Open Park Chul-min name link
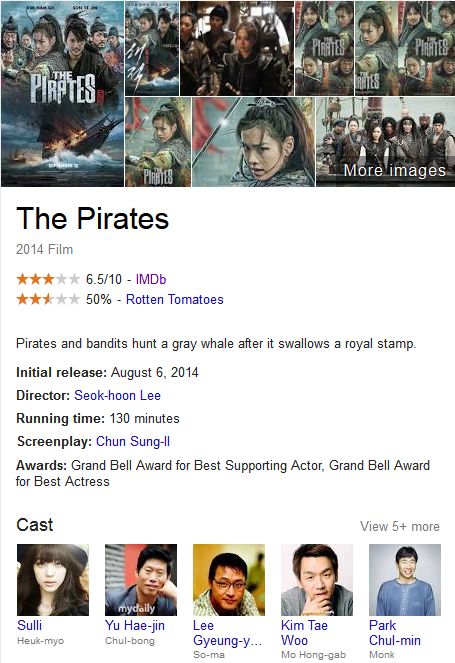This screenshot has height=663, width=455. click(395, 633)
